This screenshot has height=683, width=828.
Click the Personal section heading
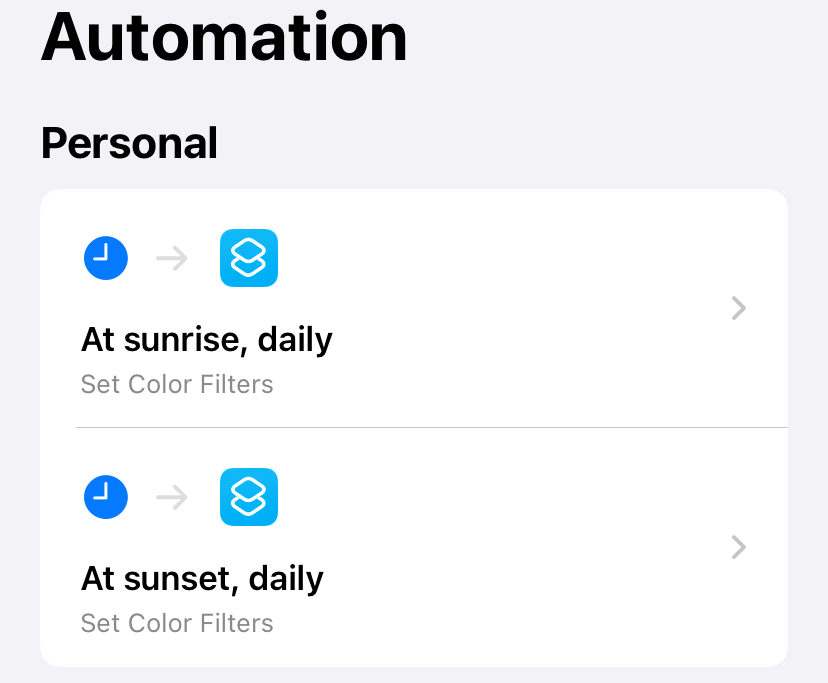(129, 143)
